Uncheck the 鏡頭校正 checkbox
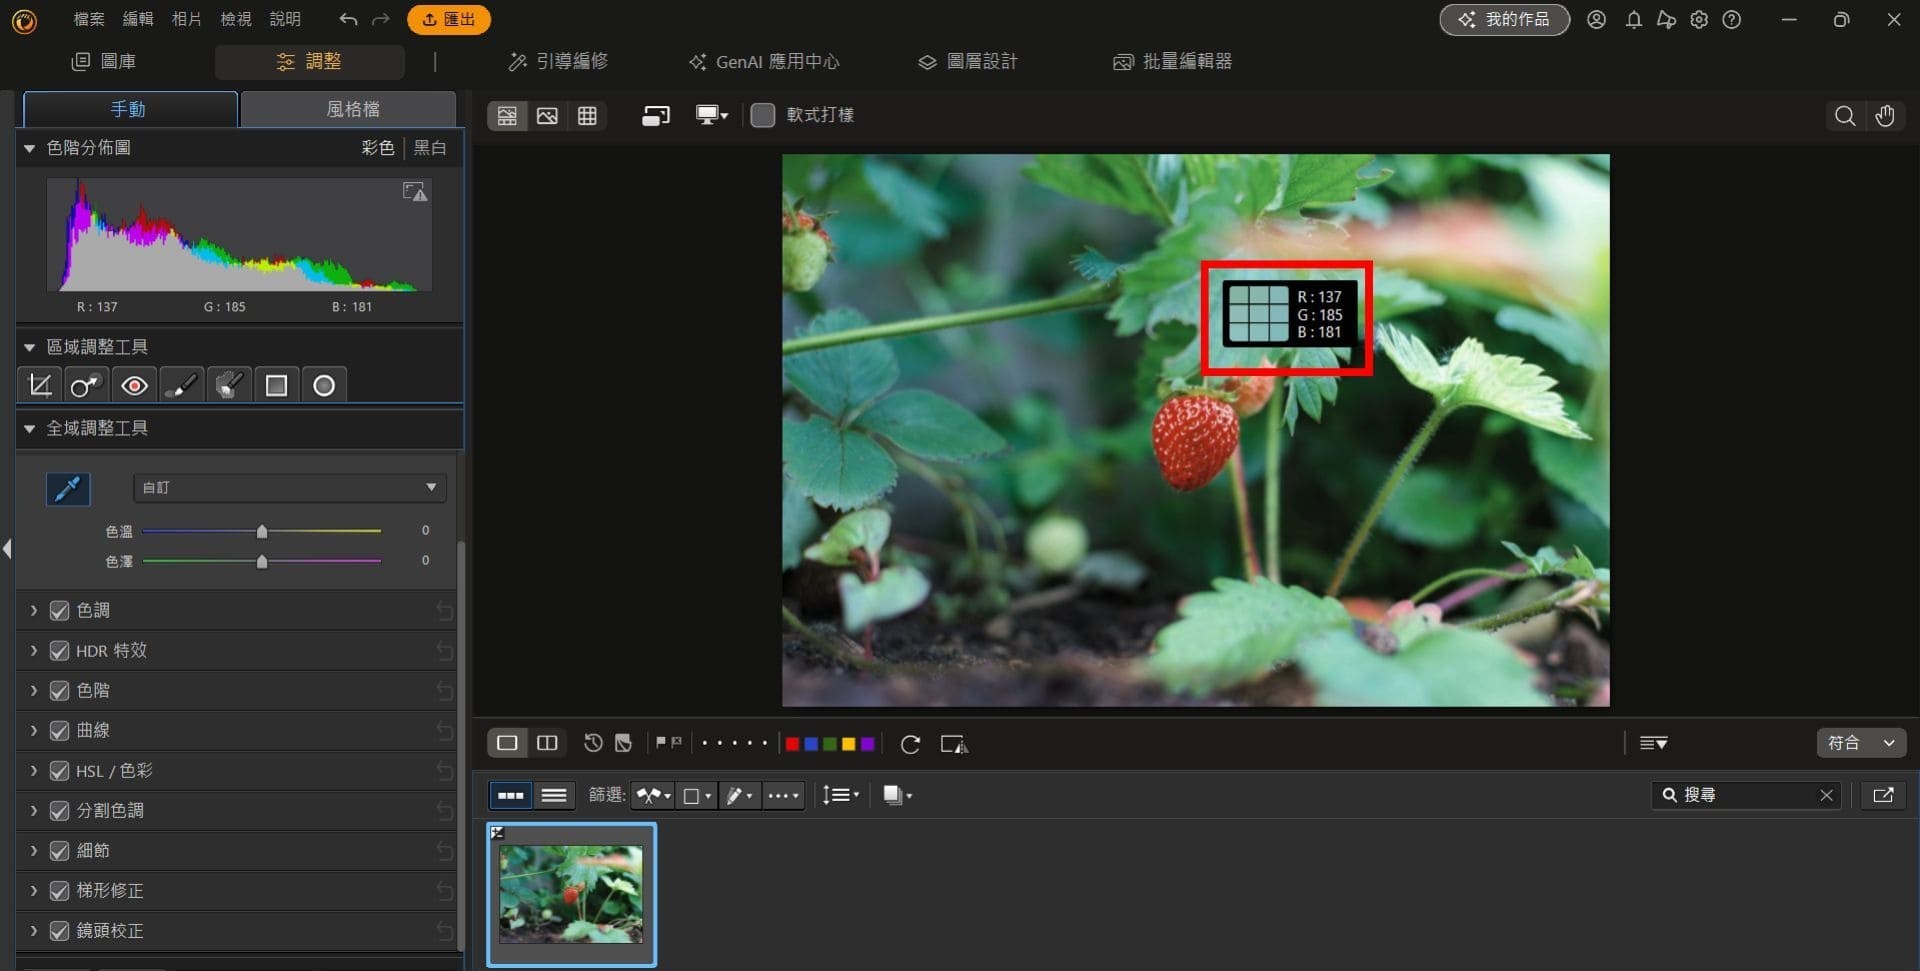Screen dimensions: 1920x971 click(x=59, y=931)
